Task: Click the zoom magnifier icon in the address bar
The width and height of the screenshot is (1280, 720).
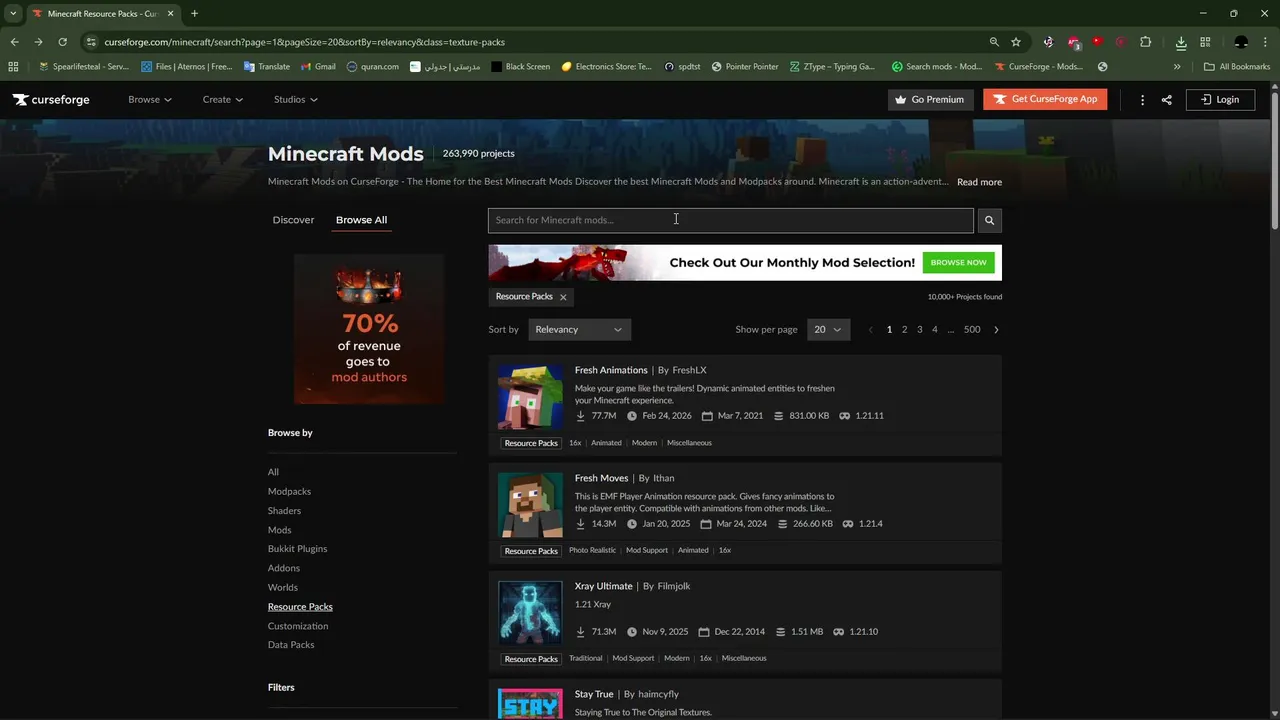Action: coord(994,42)
